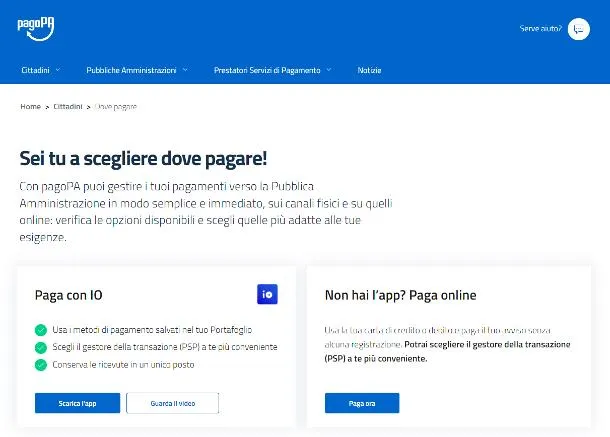Click the pagoPA logo

tap(36, 29)
